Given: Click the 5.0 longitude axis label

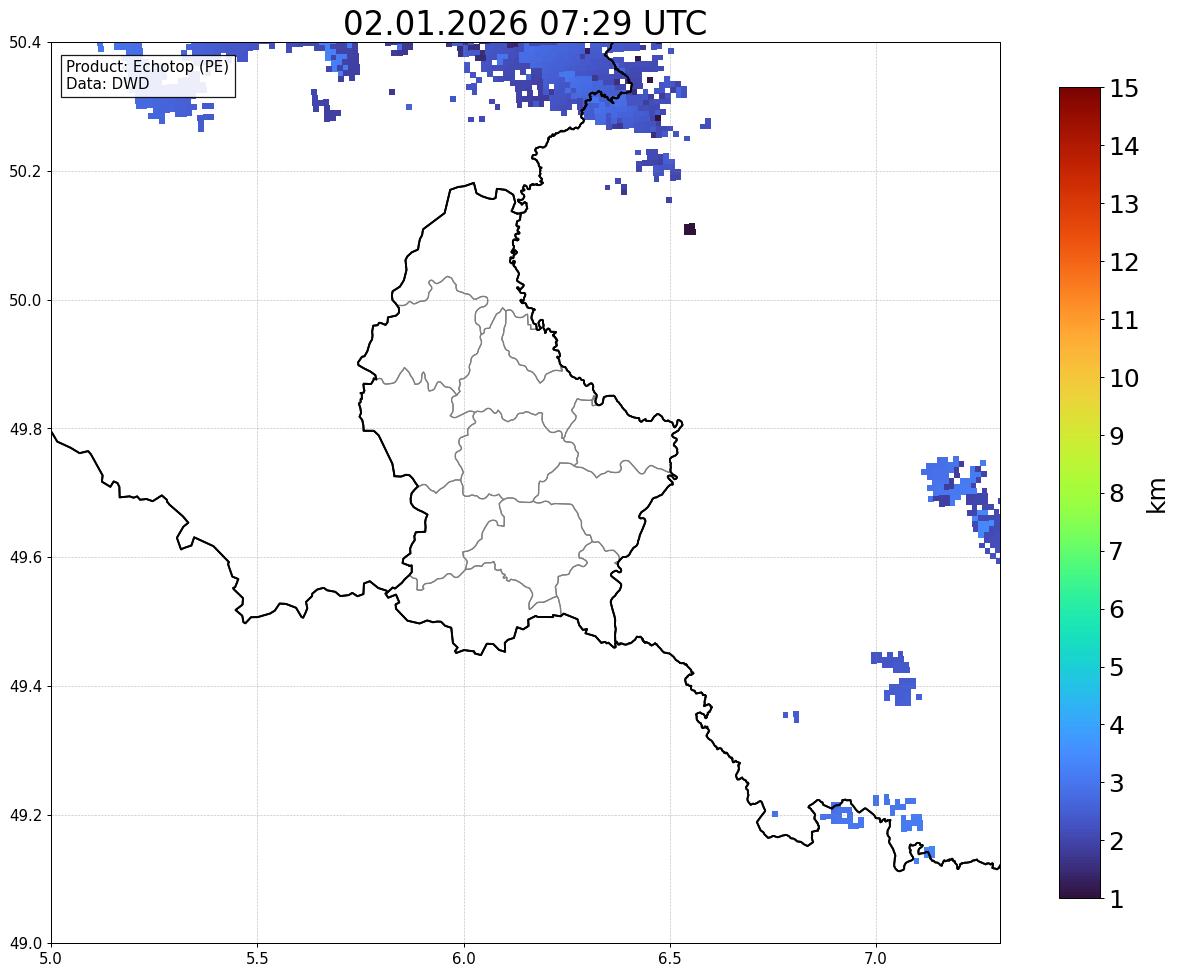Looking at the screenshot, I should click(x=51, y=959).
